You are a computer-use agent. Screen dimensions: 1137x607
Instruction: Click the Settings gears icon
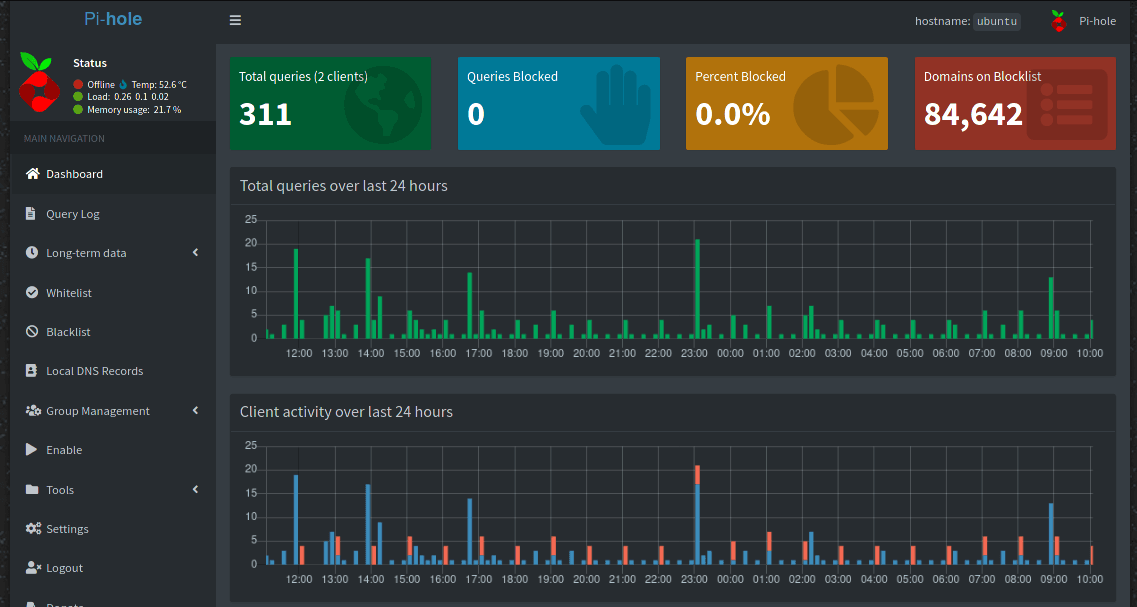[32, 529]
